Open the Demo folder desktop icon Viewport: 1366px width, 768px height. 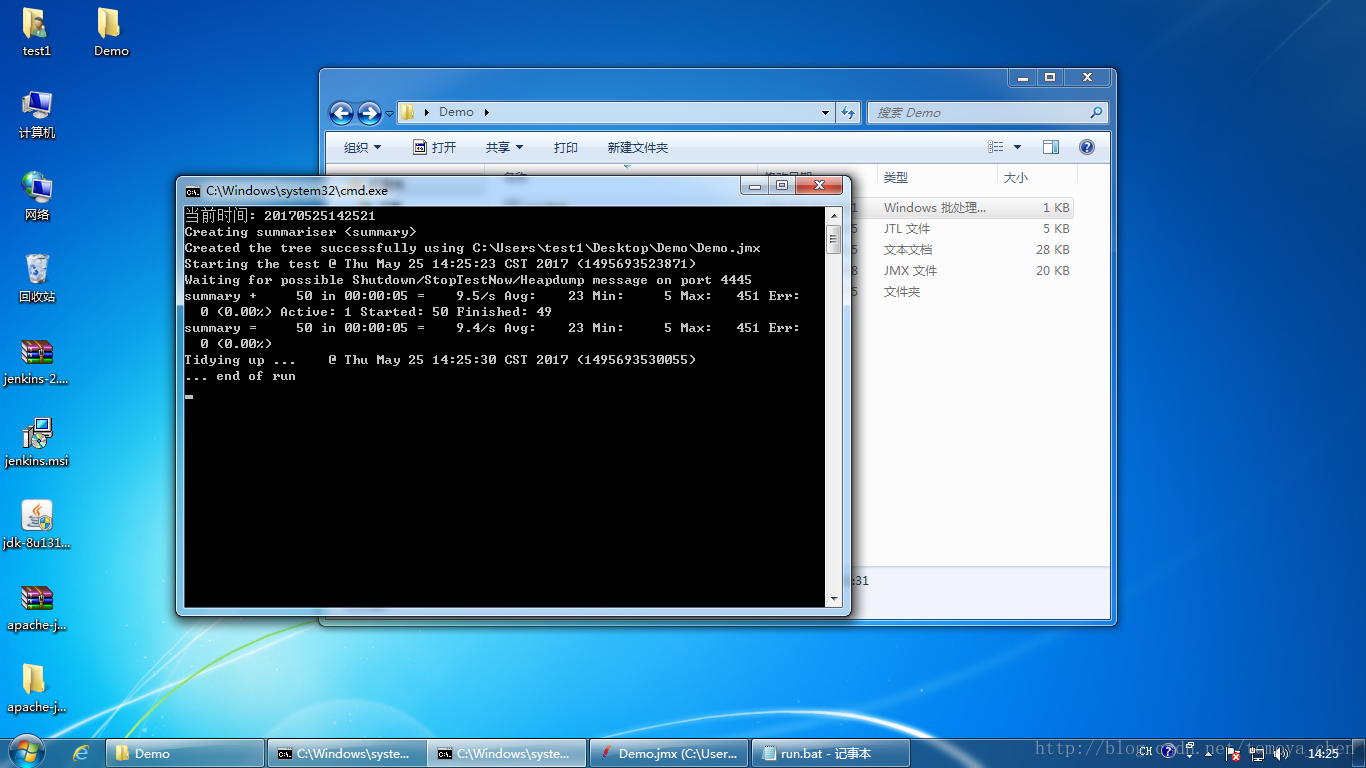pos(110,32)
